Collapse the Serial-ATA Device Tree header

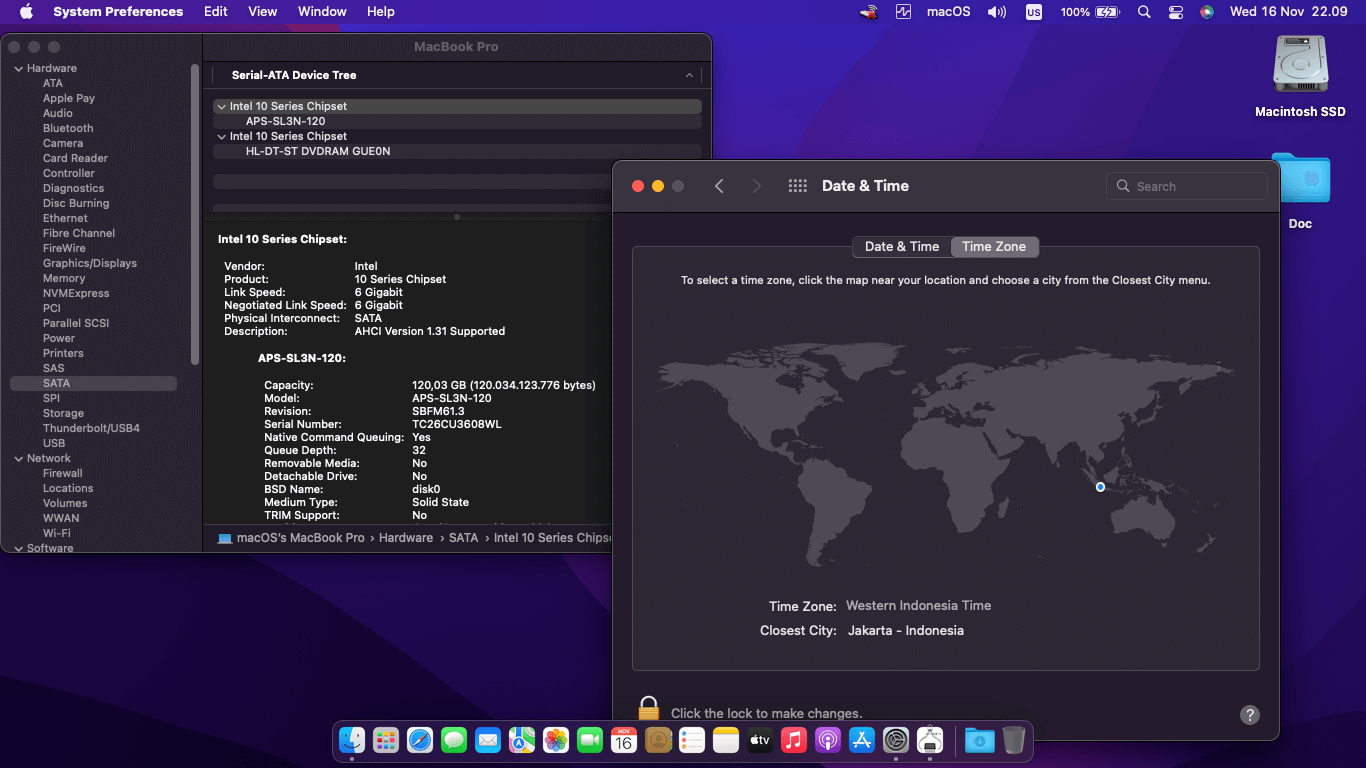pyautogui.click(x=689, y=75)
